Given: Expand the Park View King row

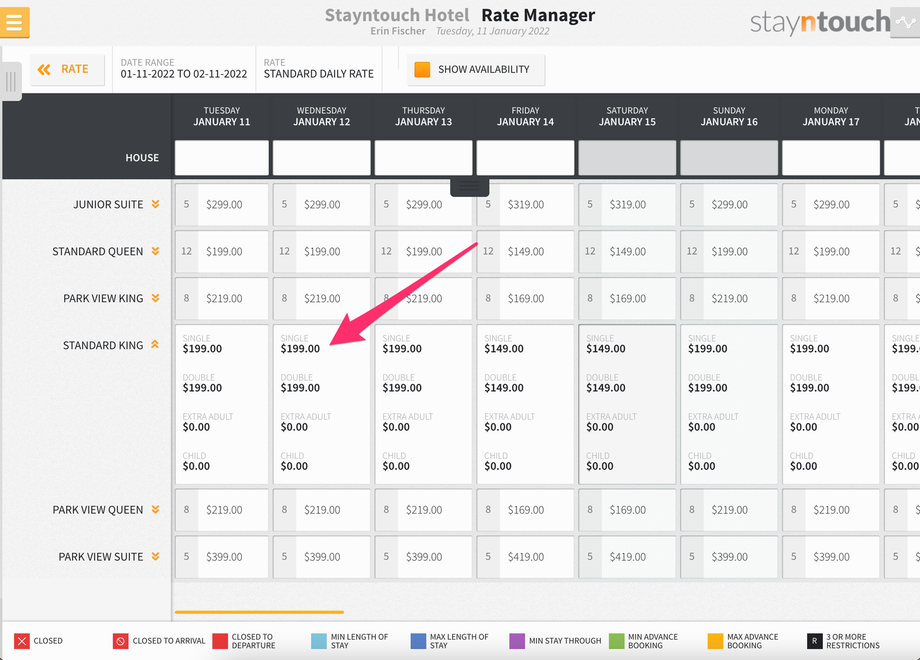Looking at the screenshot, I should coord(155,298).
